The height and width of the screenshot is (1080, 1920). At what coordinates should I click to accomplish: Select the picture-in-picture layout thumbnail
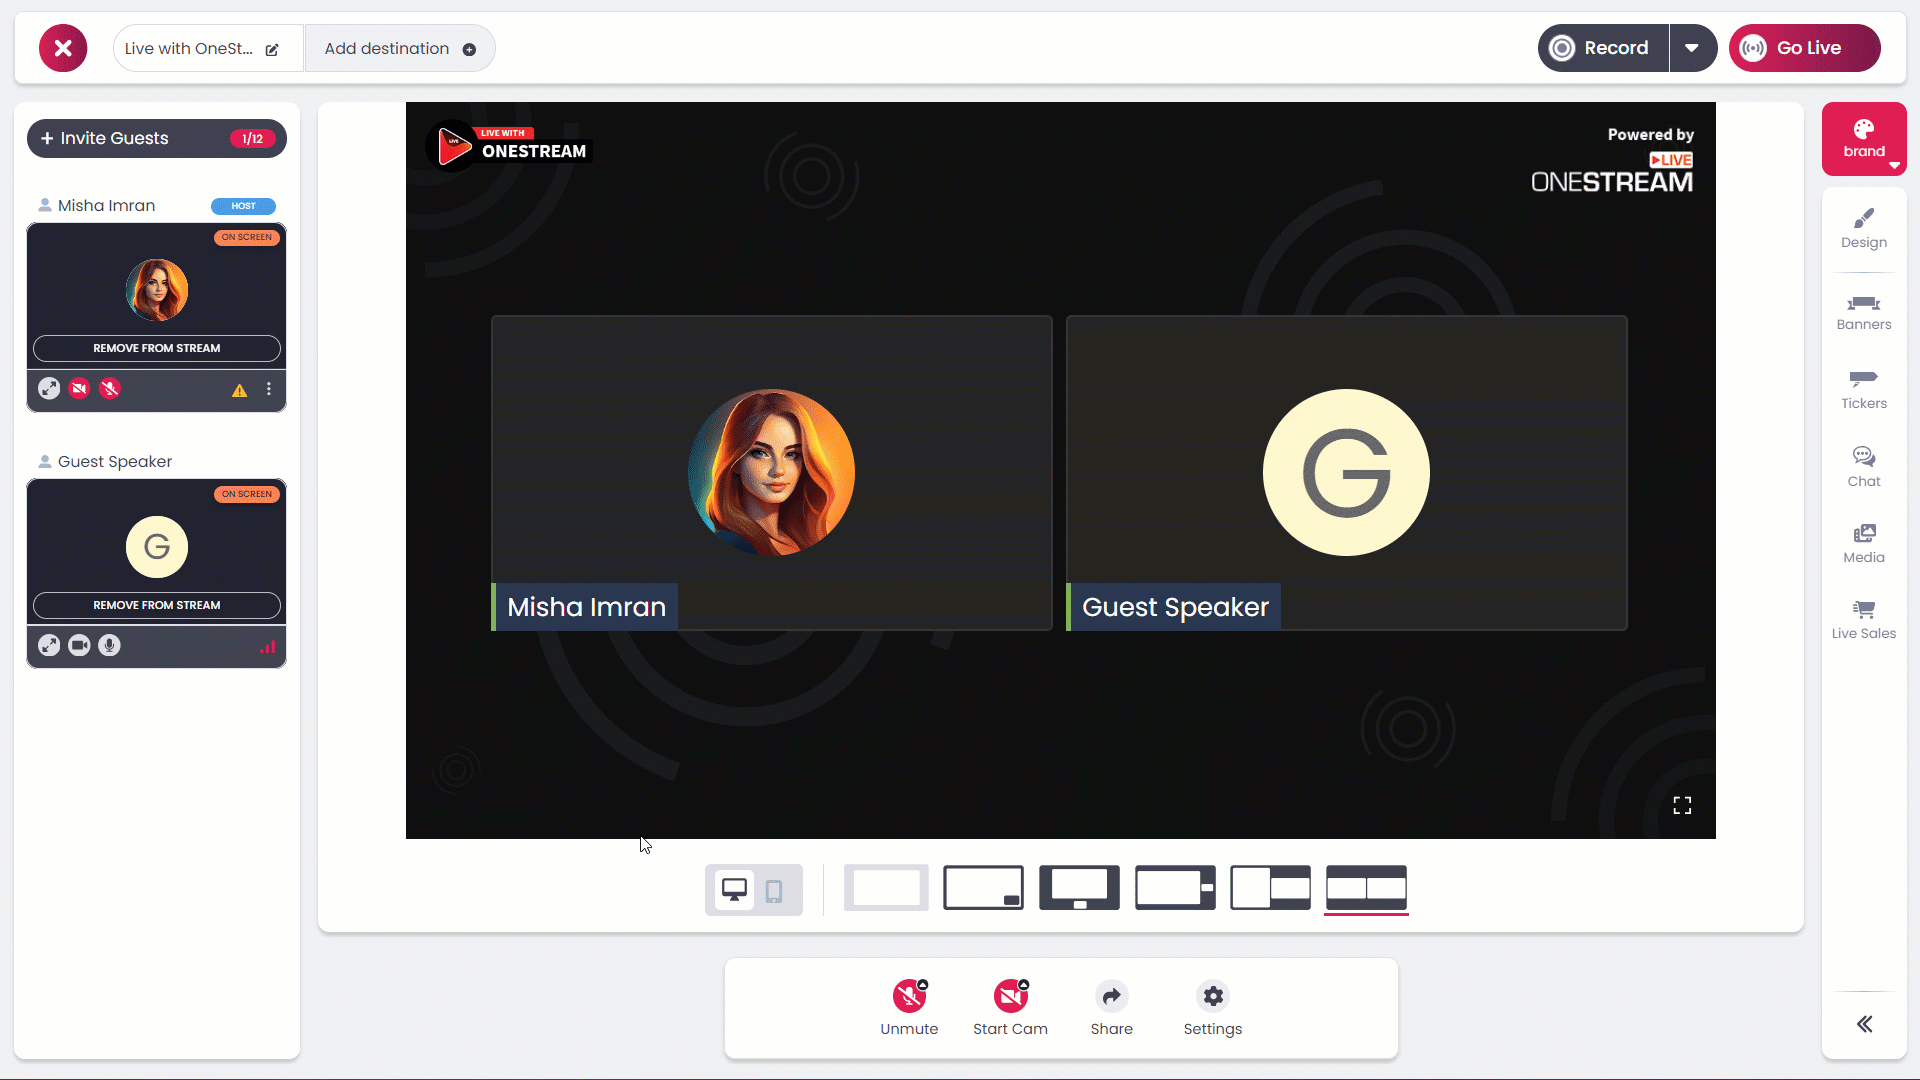[983, 888]
